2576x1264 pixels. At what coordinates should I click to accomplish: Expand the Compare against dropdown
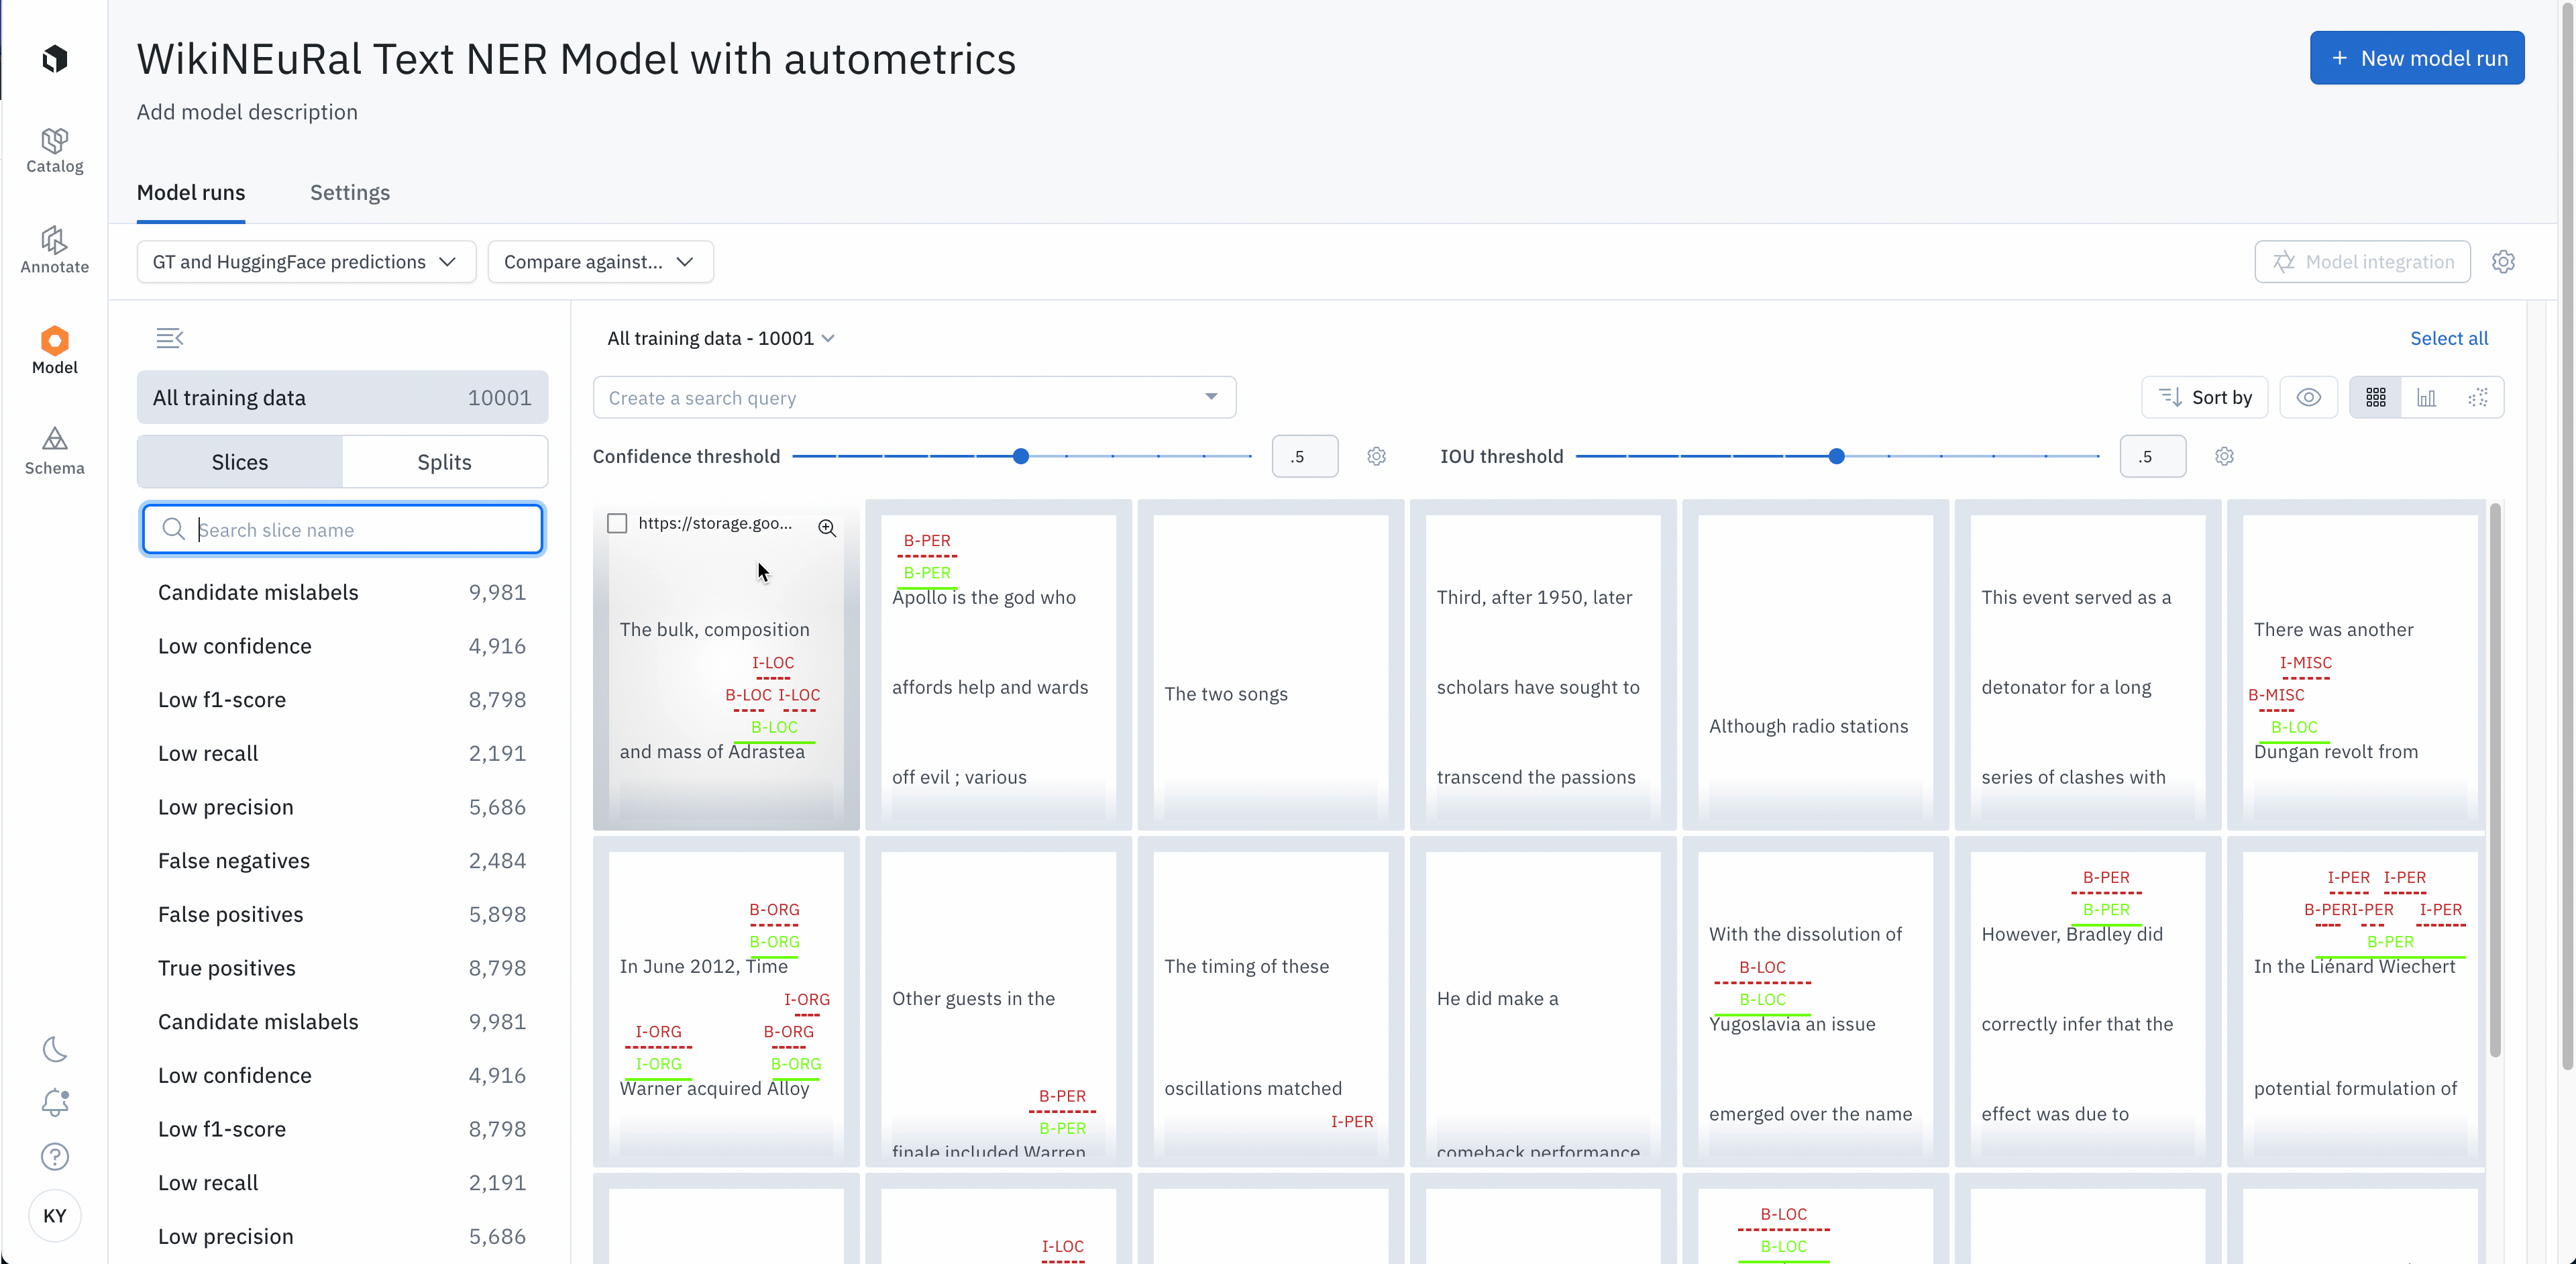tap(600, 262)
